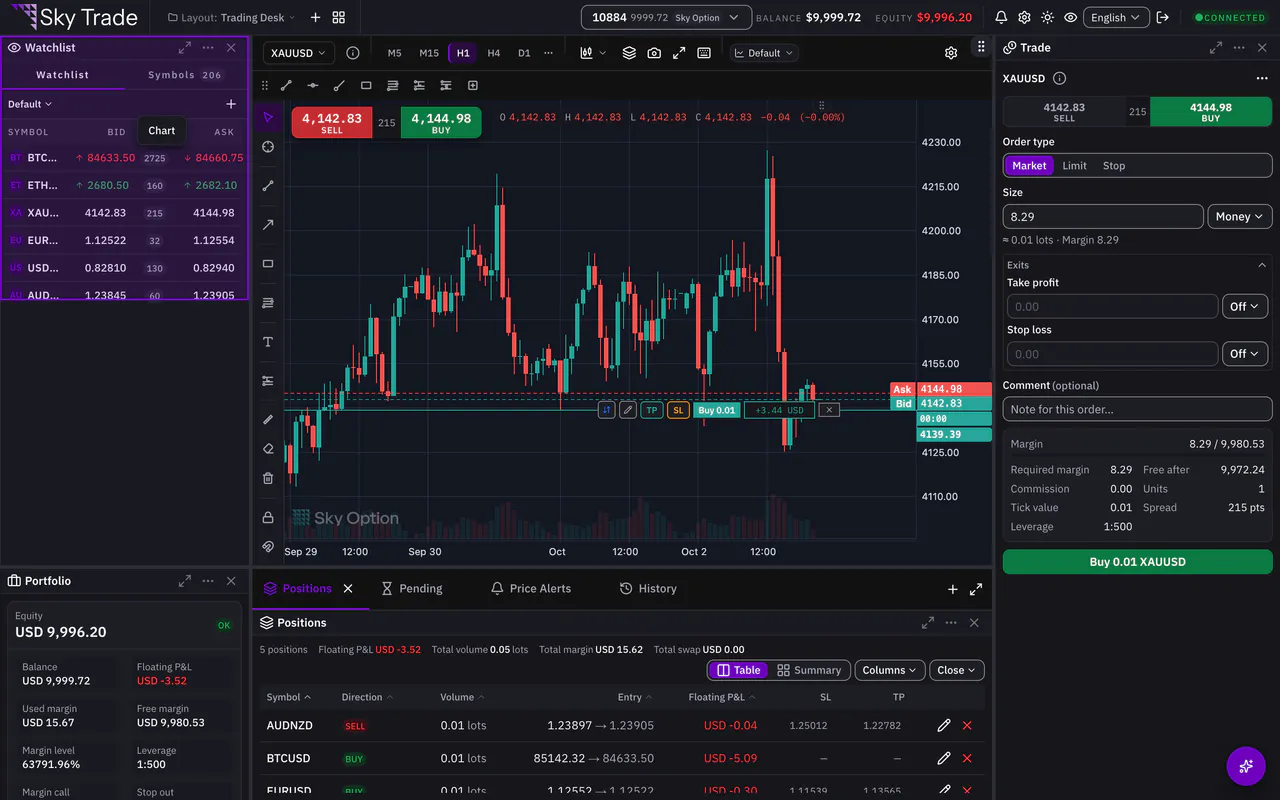Edit the AUDNZD position with pencil icon
This screenshot has width=1280, height=800.
pos(943,726)
